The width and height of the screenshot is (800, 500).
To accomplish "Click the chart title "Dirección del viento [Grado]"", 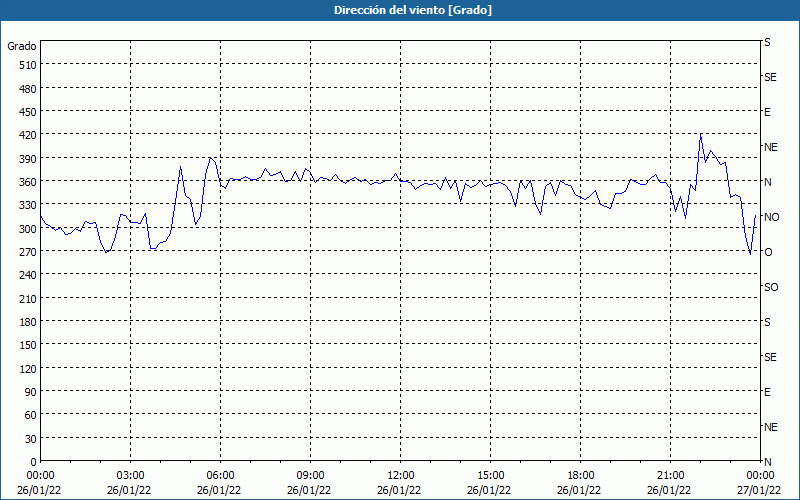I will point(413,10).
